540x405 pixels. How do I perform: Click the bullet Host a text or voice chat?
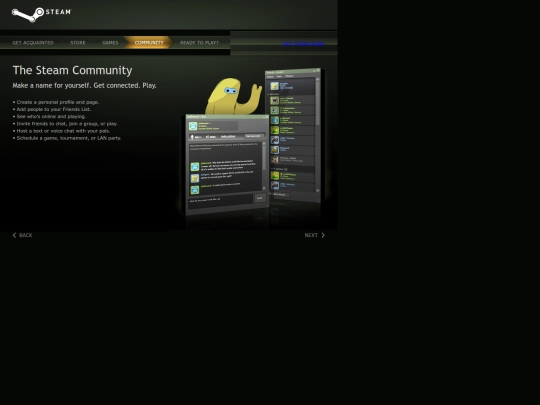61,131
